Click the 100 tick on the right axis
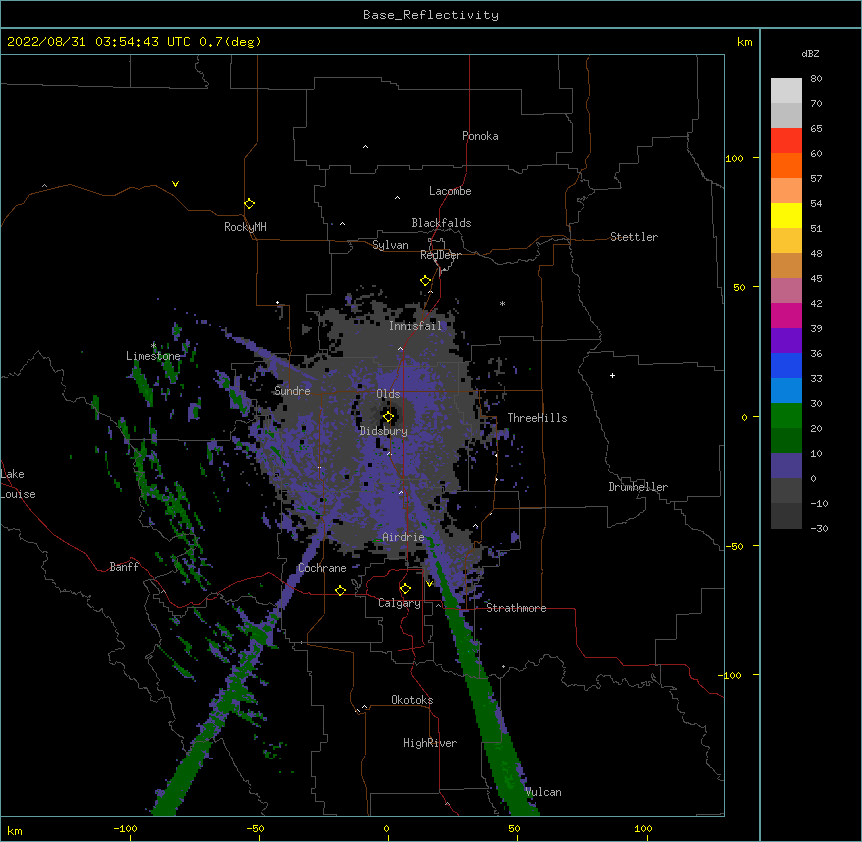 734,158
